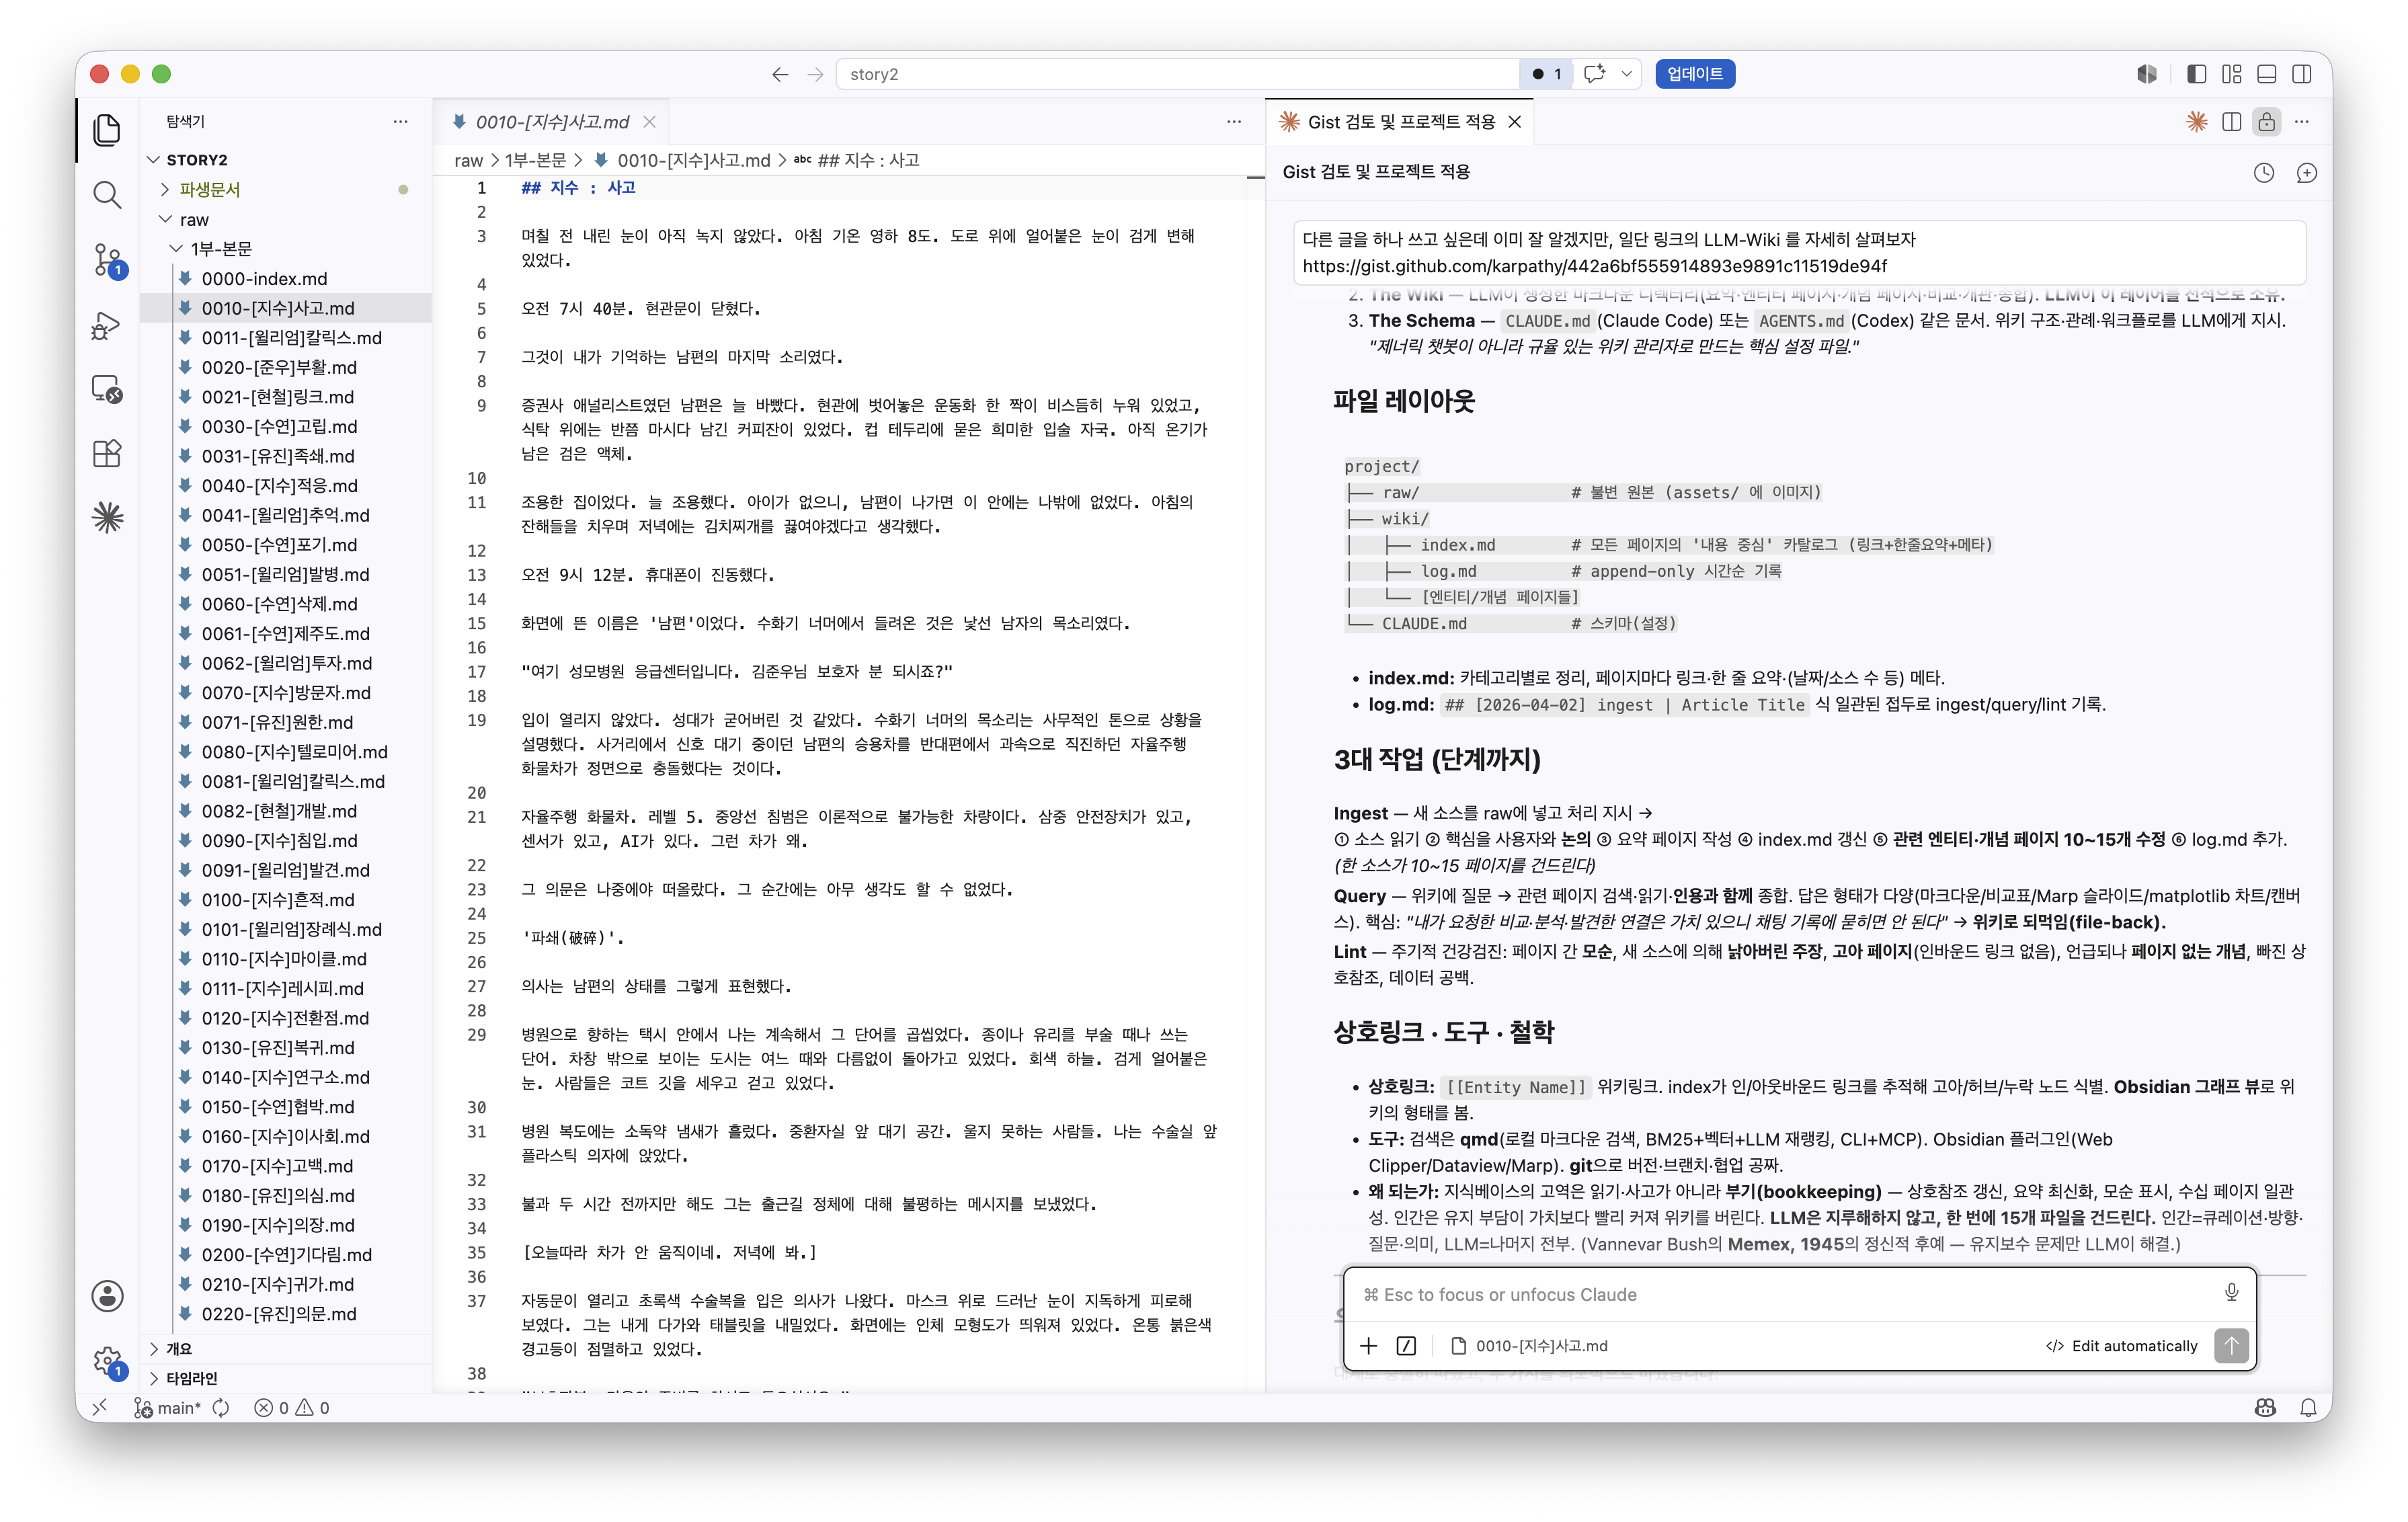The width and height of the screenshot is (2408, 1522).
Task: Switch to the 0010-[지수]사고.md editor tab
Action: (x=551, y=122)
